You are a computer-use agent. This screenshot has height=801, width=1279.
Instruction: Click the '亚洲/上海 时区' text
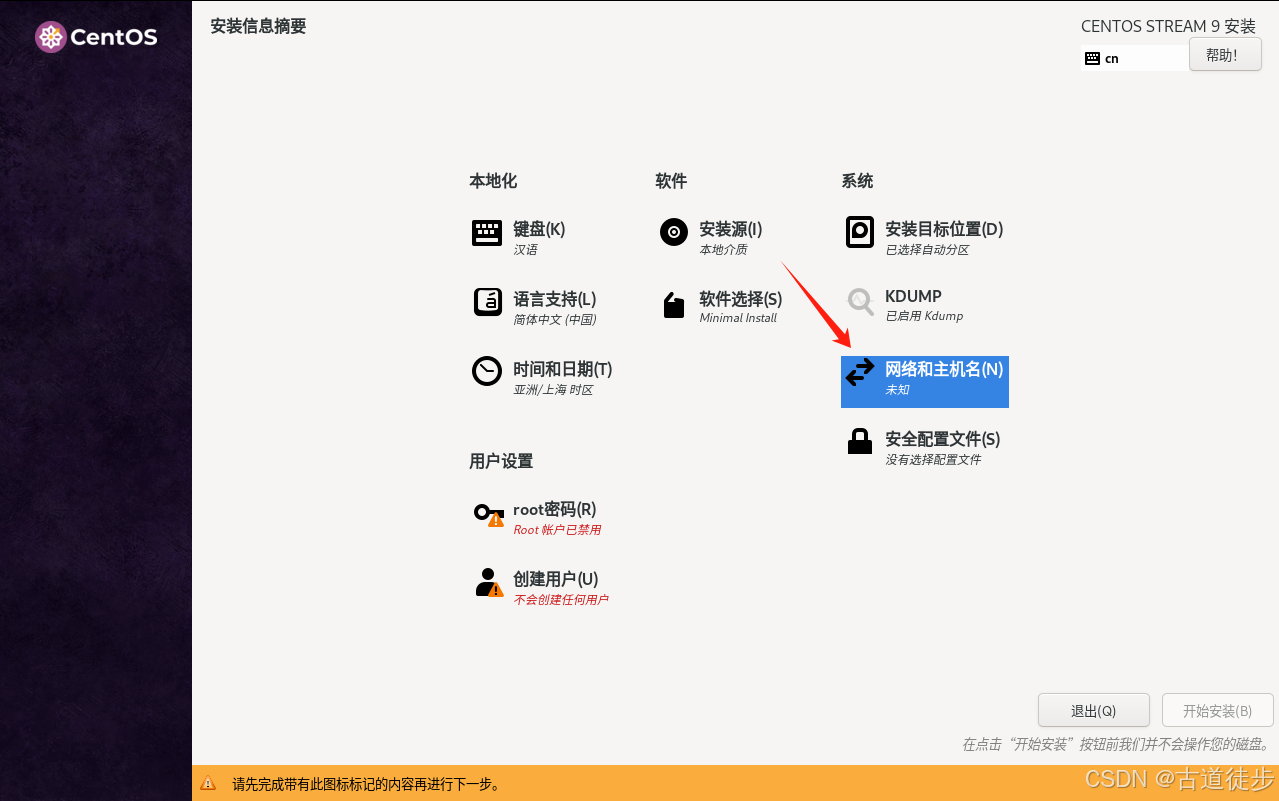[x=553, y=390]
